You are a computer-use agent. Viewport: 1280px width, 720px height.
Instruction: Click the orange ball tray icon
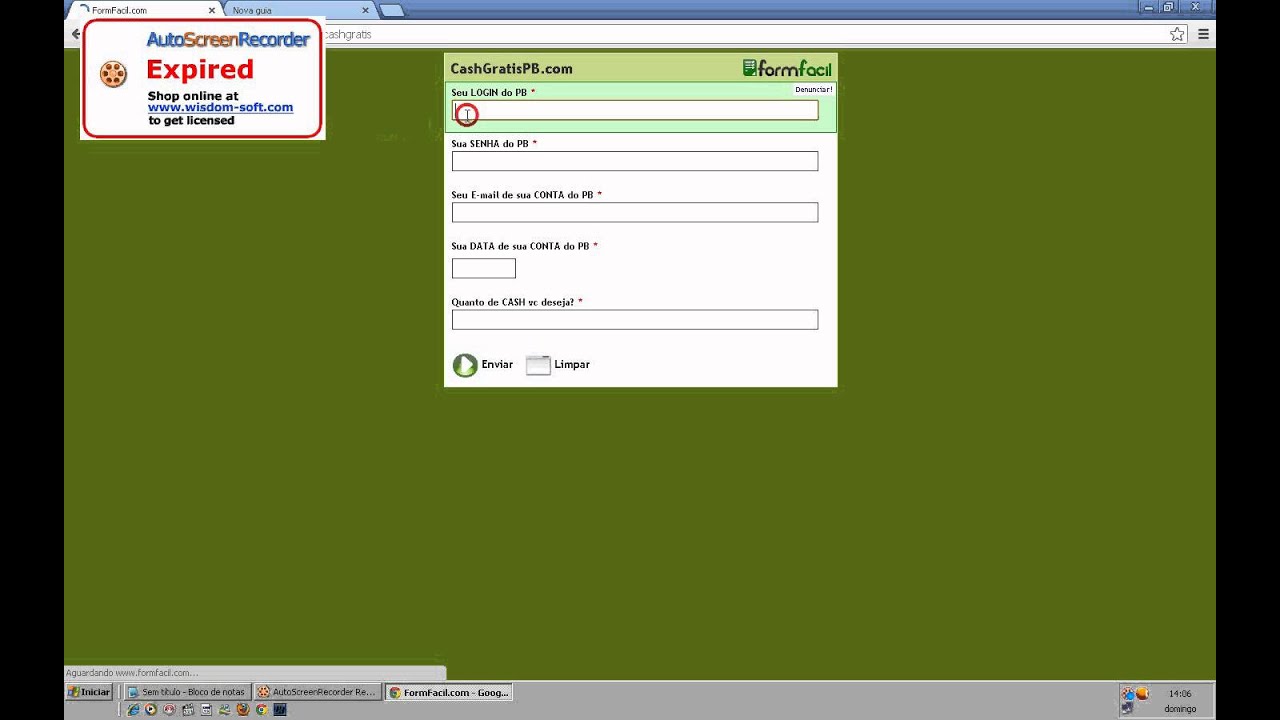1142,693
